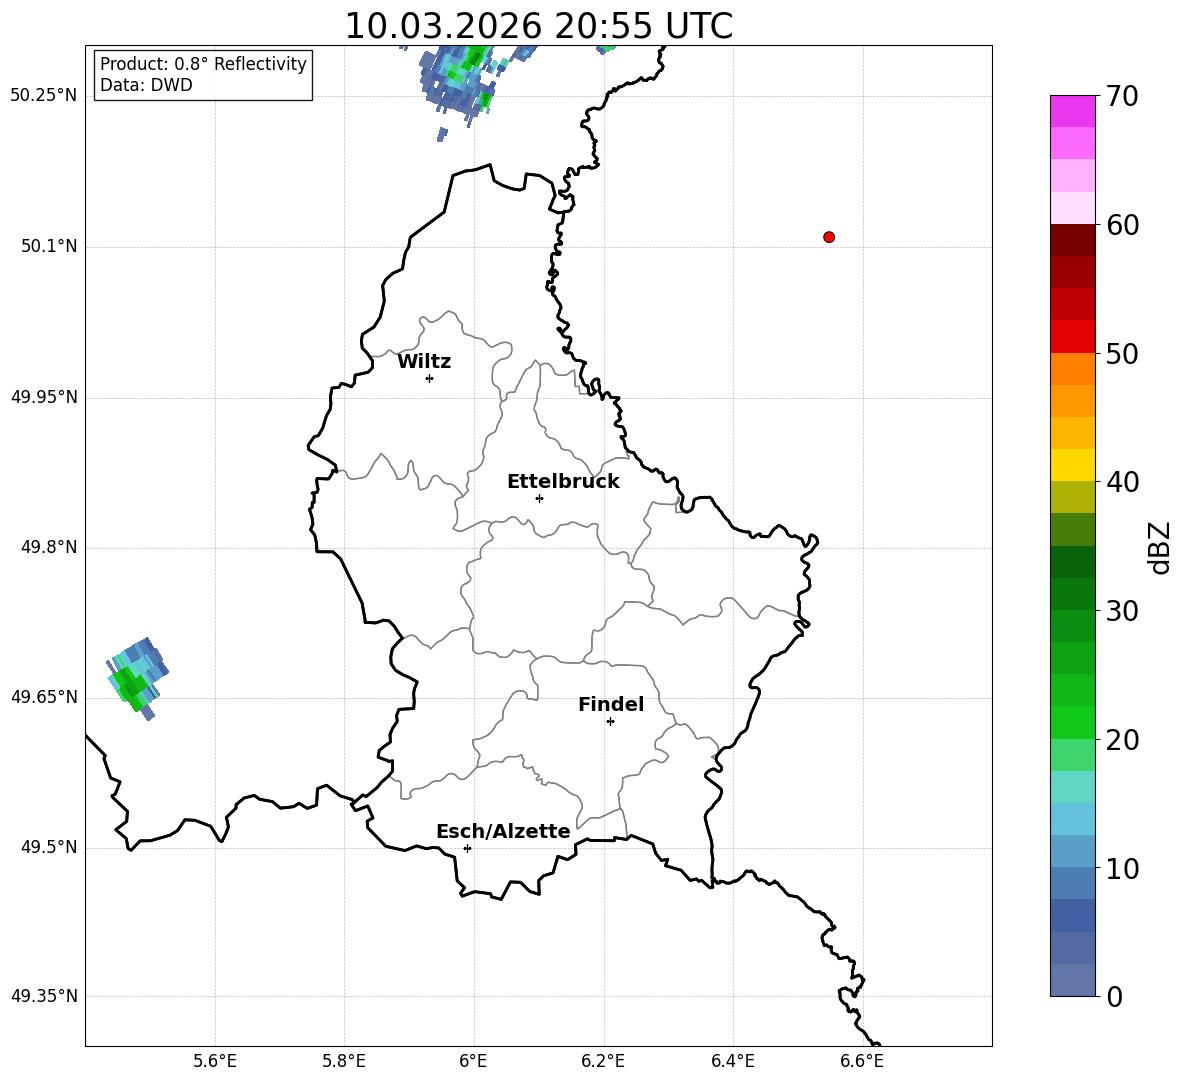
Task: Click the 49.35°N latitude label
Action: (44, 996)
